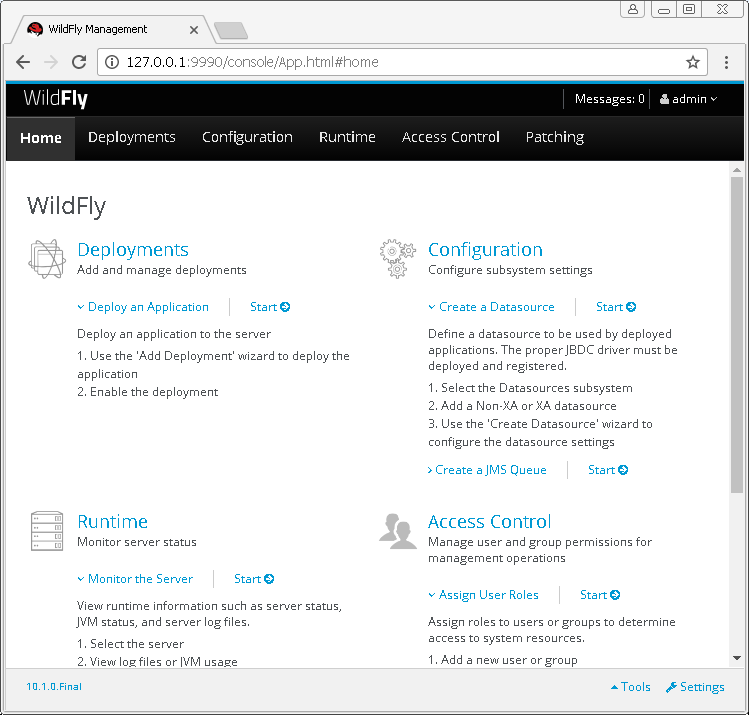Click the text 'Add and manage deployments'

pos(161,270)
